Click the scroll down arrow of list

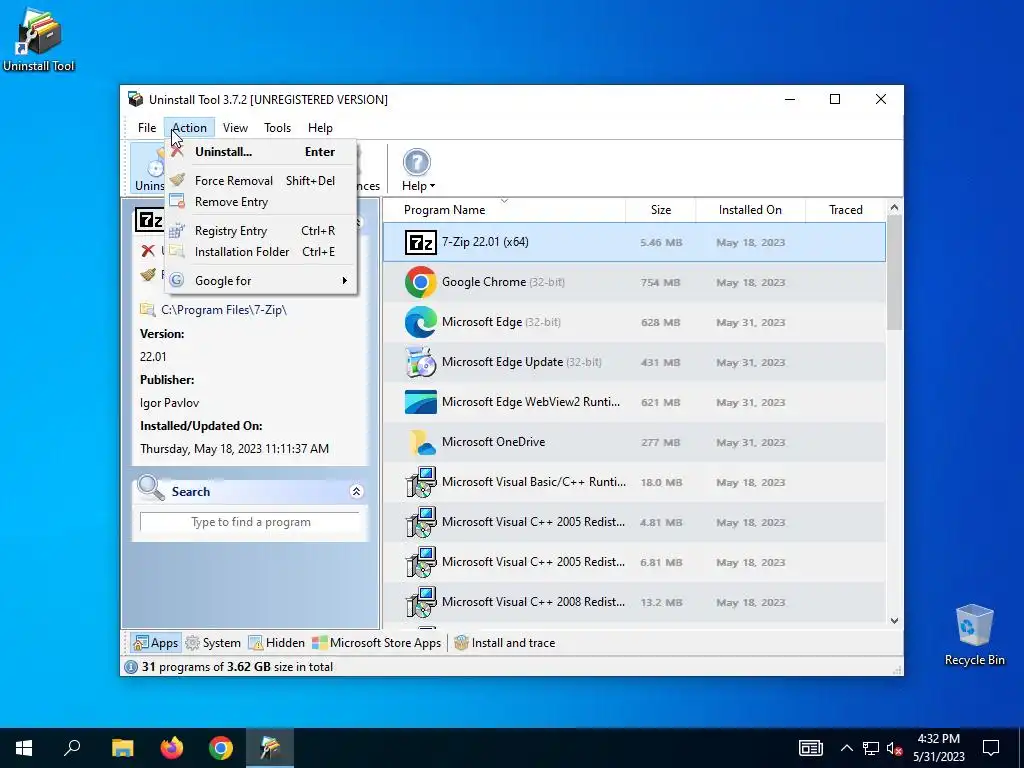894,620
